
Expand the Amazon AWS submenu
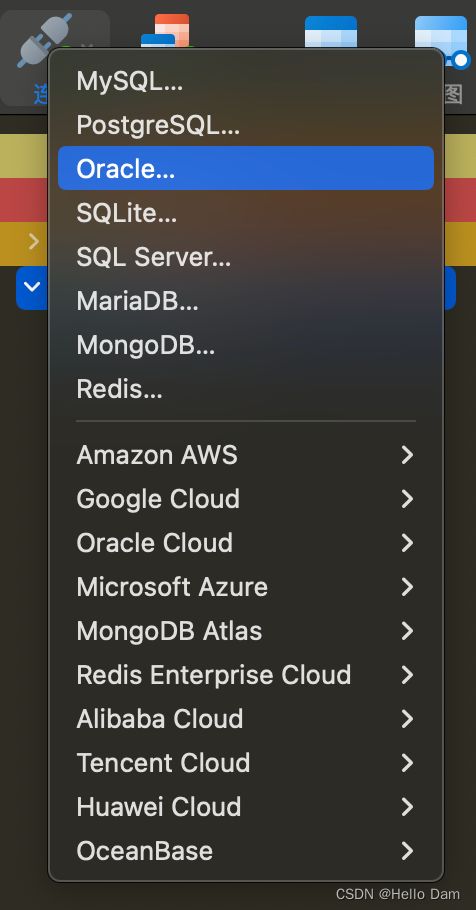[x=246, y=455]
